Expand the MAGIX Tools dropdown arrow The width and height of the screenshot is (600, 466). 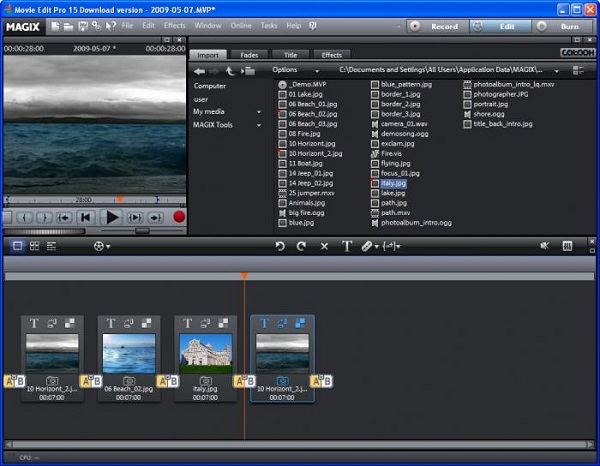pyautogui.click(x=259, y=125)
